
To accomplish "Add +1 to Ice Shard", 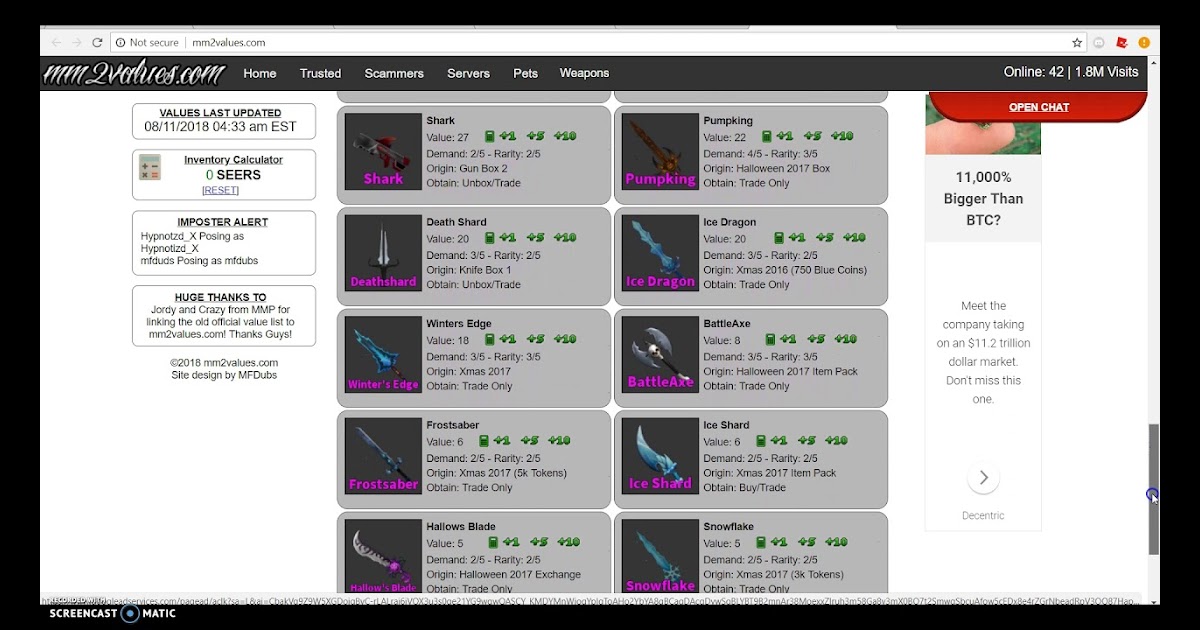I will pyautogui.click(x=779, y=441).
